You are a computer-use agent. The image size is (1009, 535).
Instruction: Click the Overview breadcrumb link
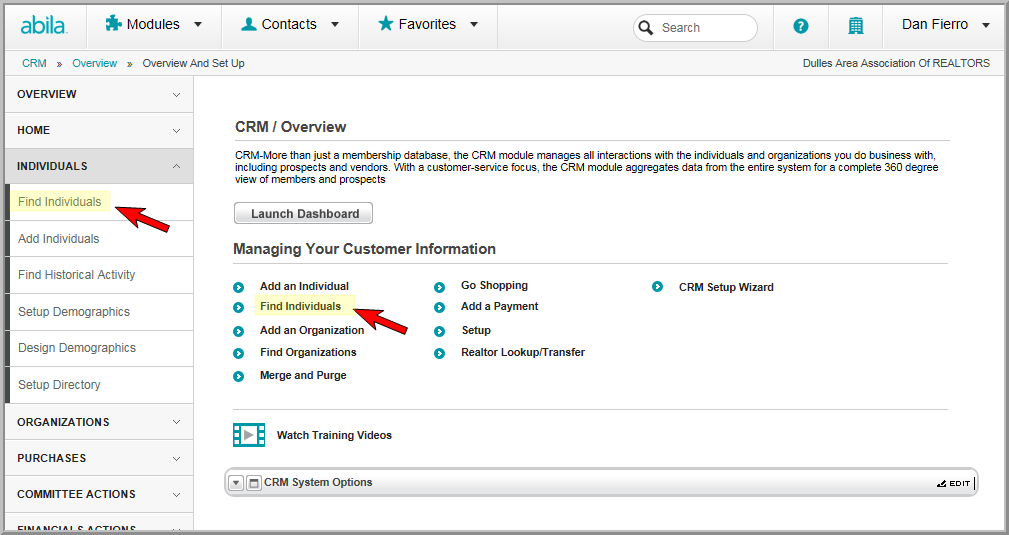(x=95, y=63)
